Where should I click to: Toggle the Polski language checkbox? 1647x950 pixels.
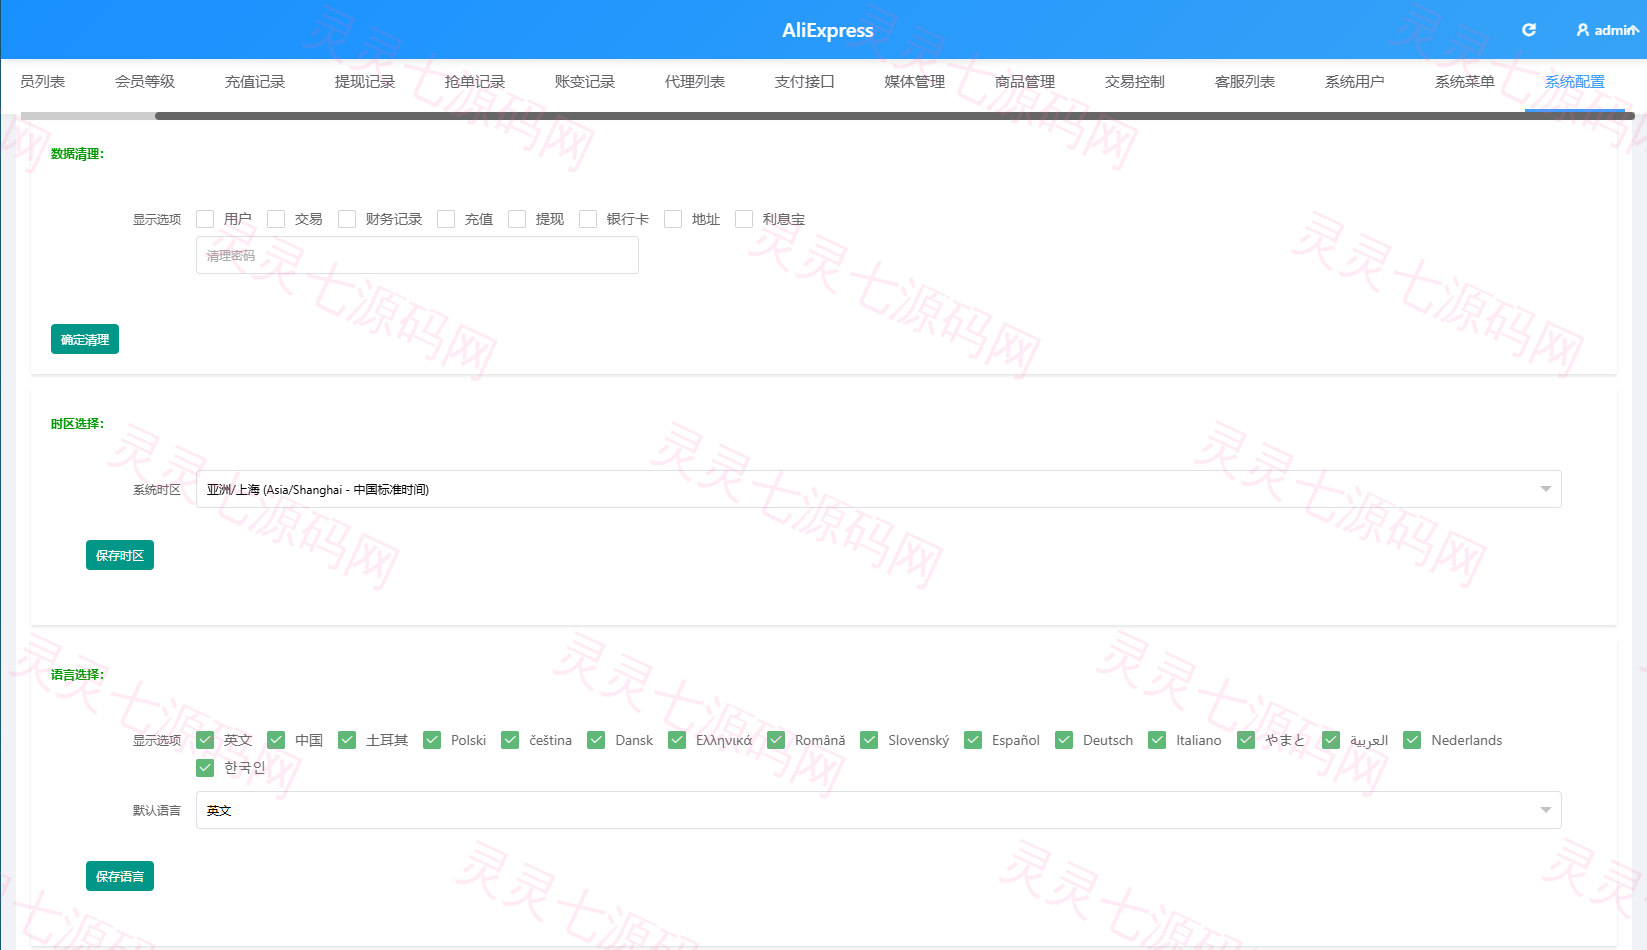point(432,740)
